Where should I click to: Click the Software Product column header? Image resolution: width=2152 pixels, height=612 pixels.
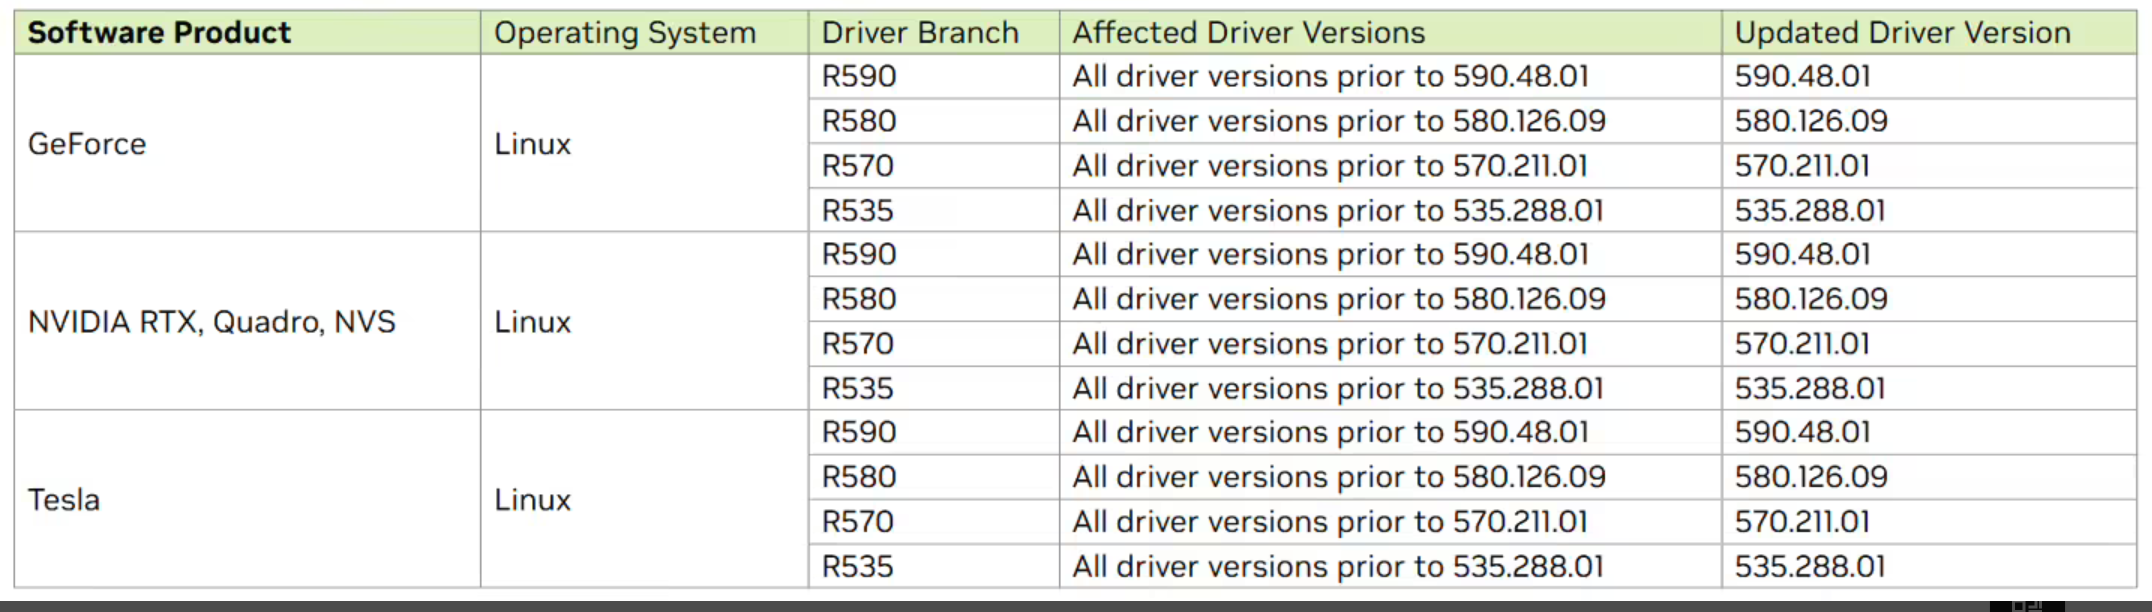click(160, 33)
